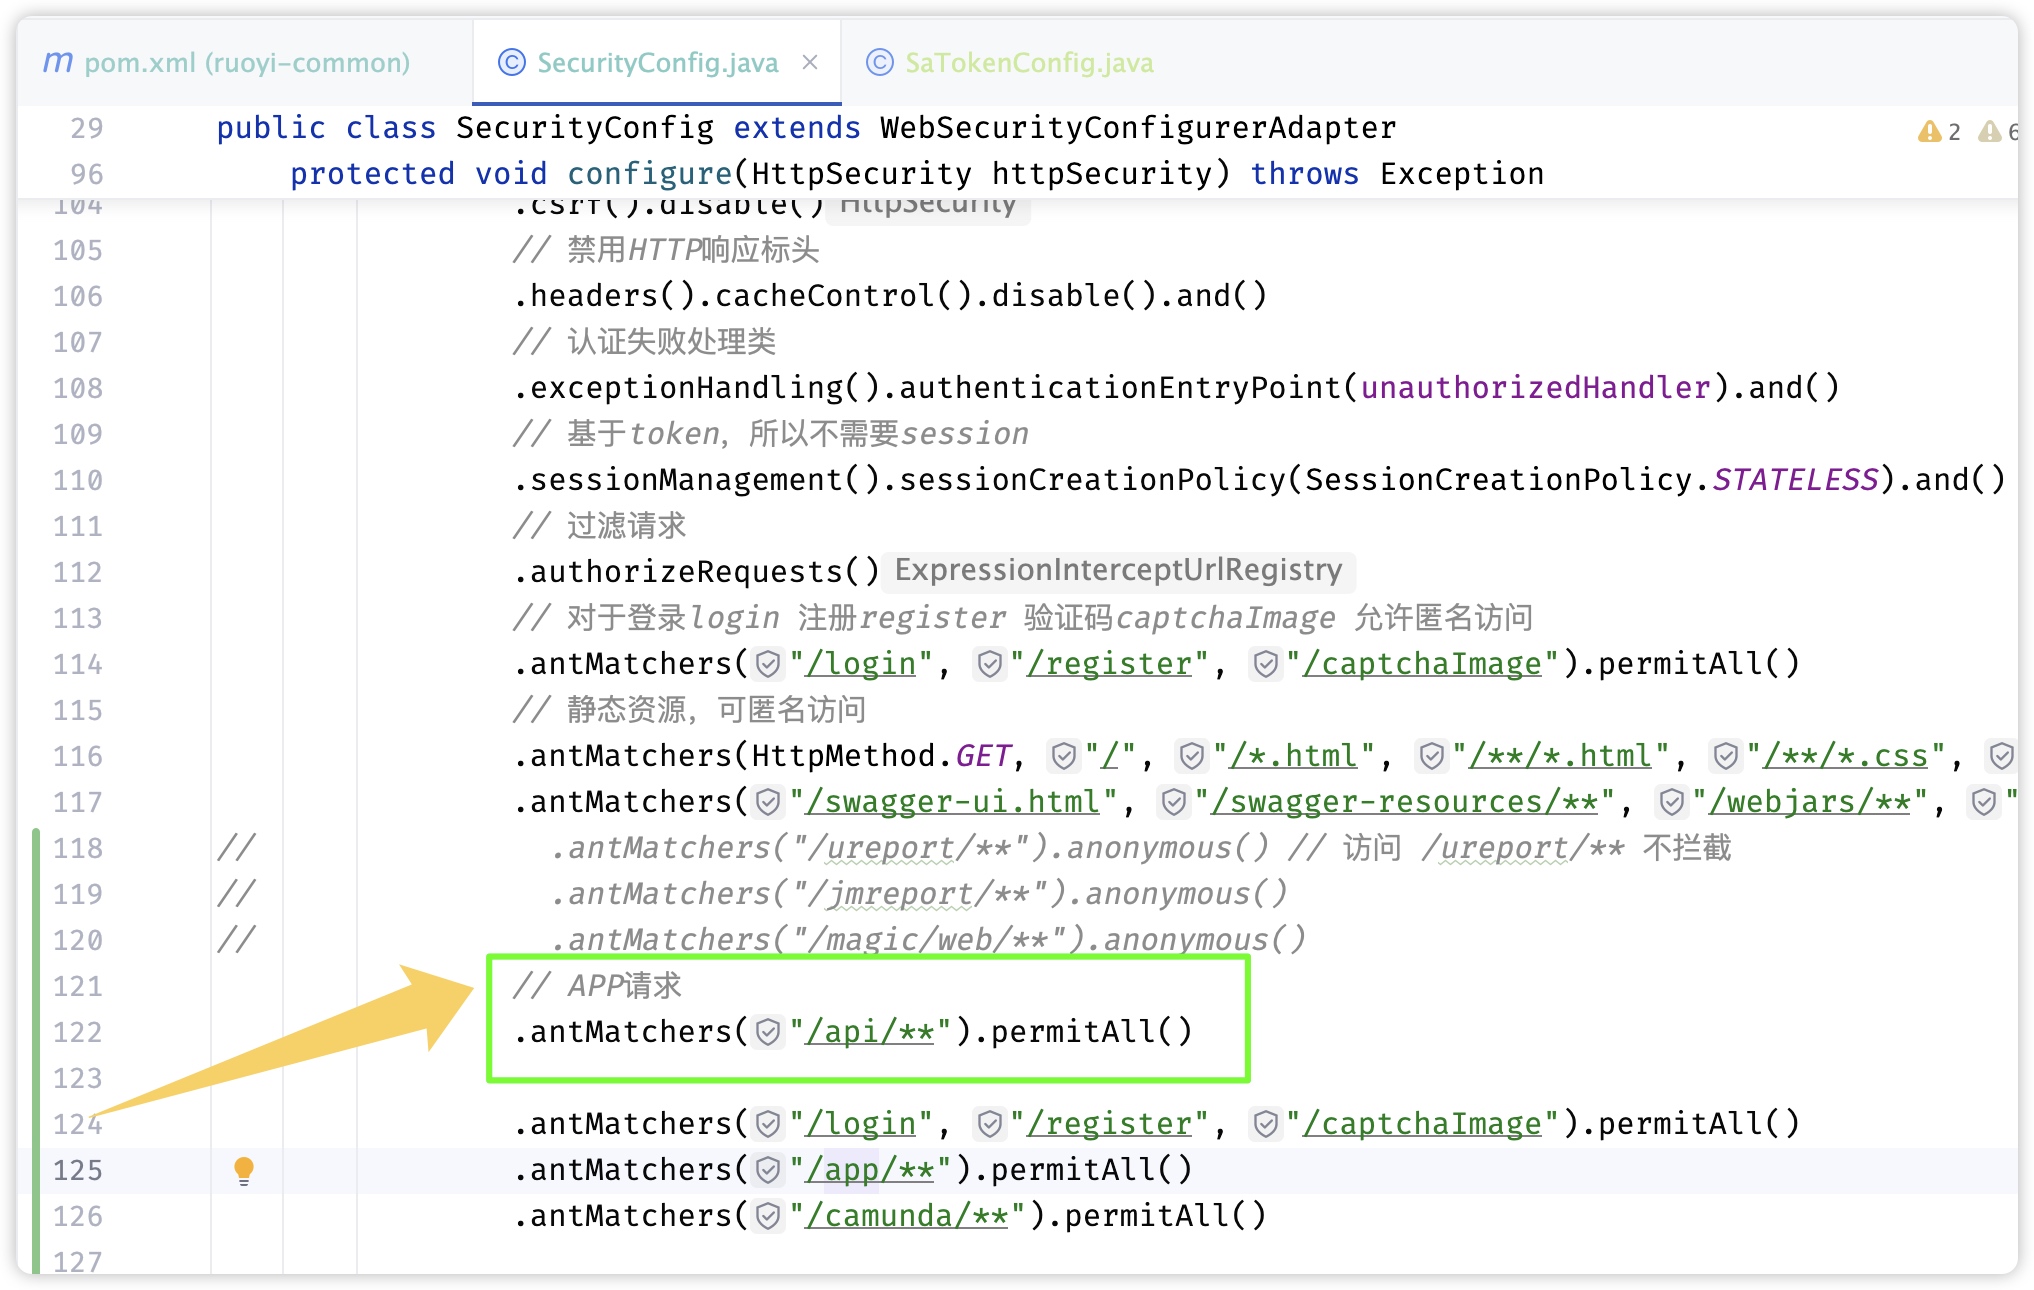Image resolution: width=2034 pixels, height=1290 pixels.
Task: Click shield icon before "/*.html"
Action: pos(1192,756)
